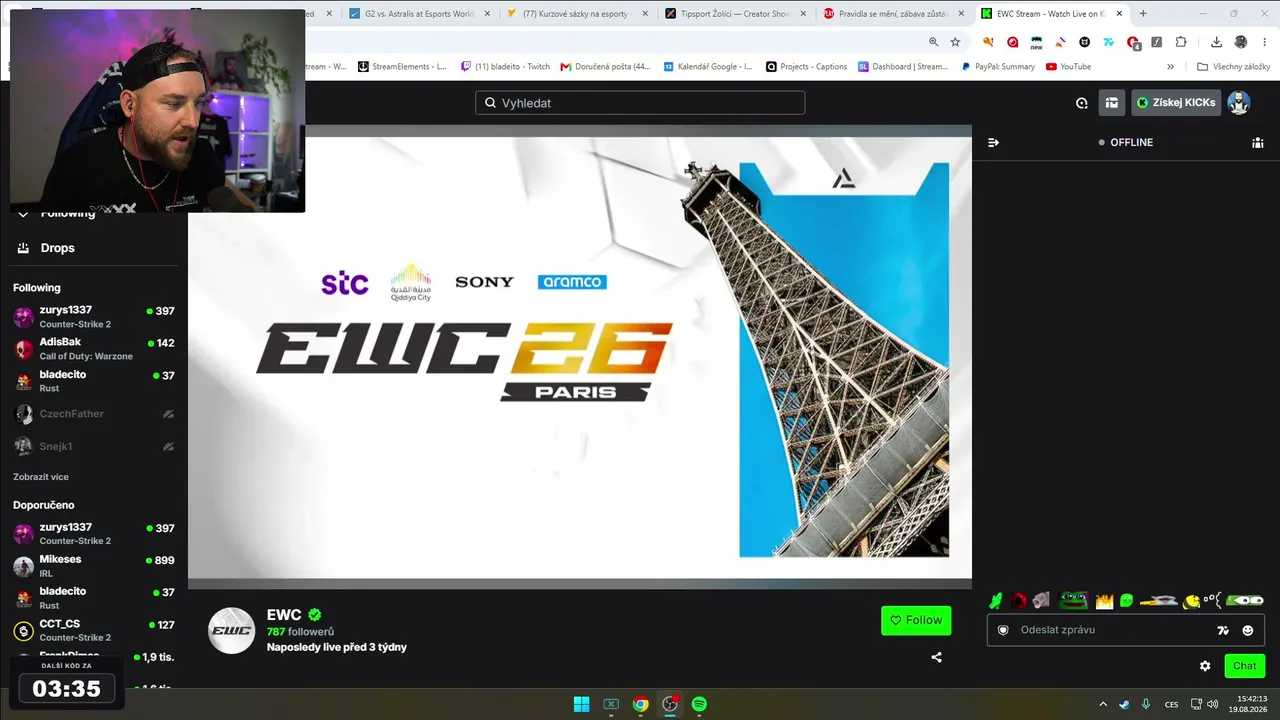Viewport: 1280px width, 720px height.
Task: Open the Mikeses recommended channel
Action: (94, 566)
